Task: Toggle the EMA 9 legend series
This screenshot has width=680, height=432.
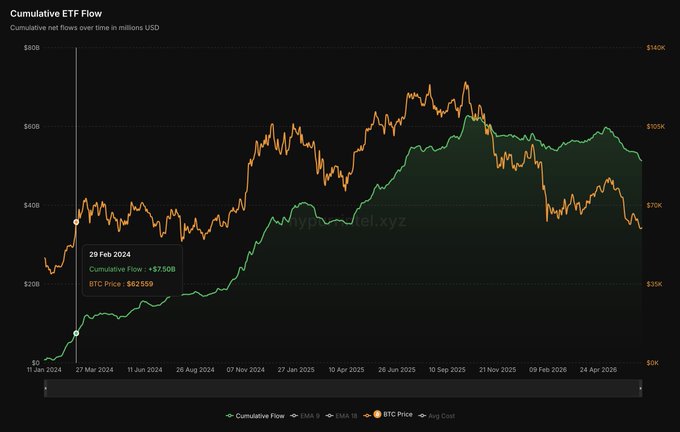Action: click(x=305, y=416)
